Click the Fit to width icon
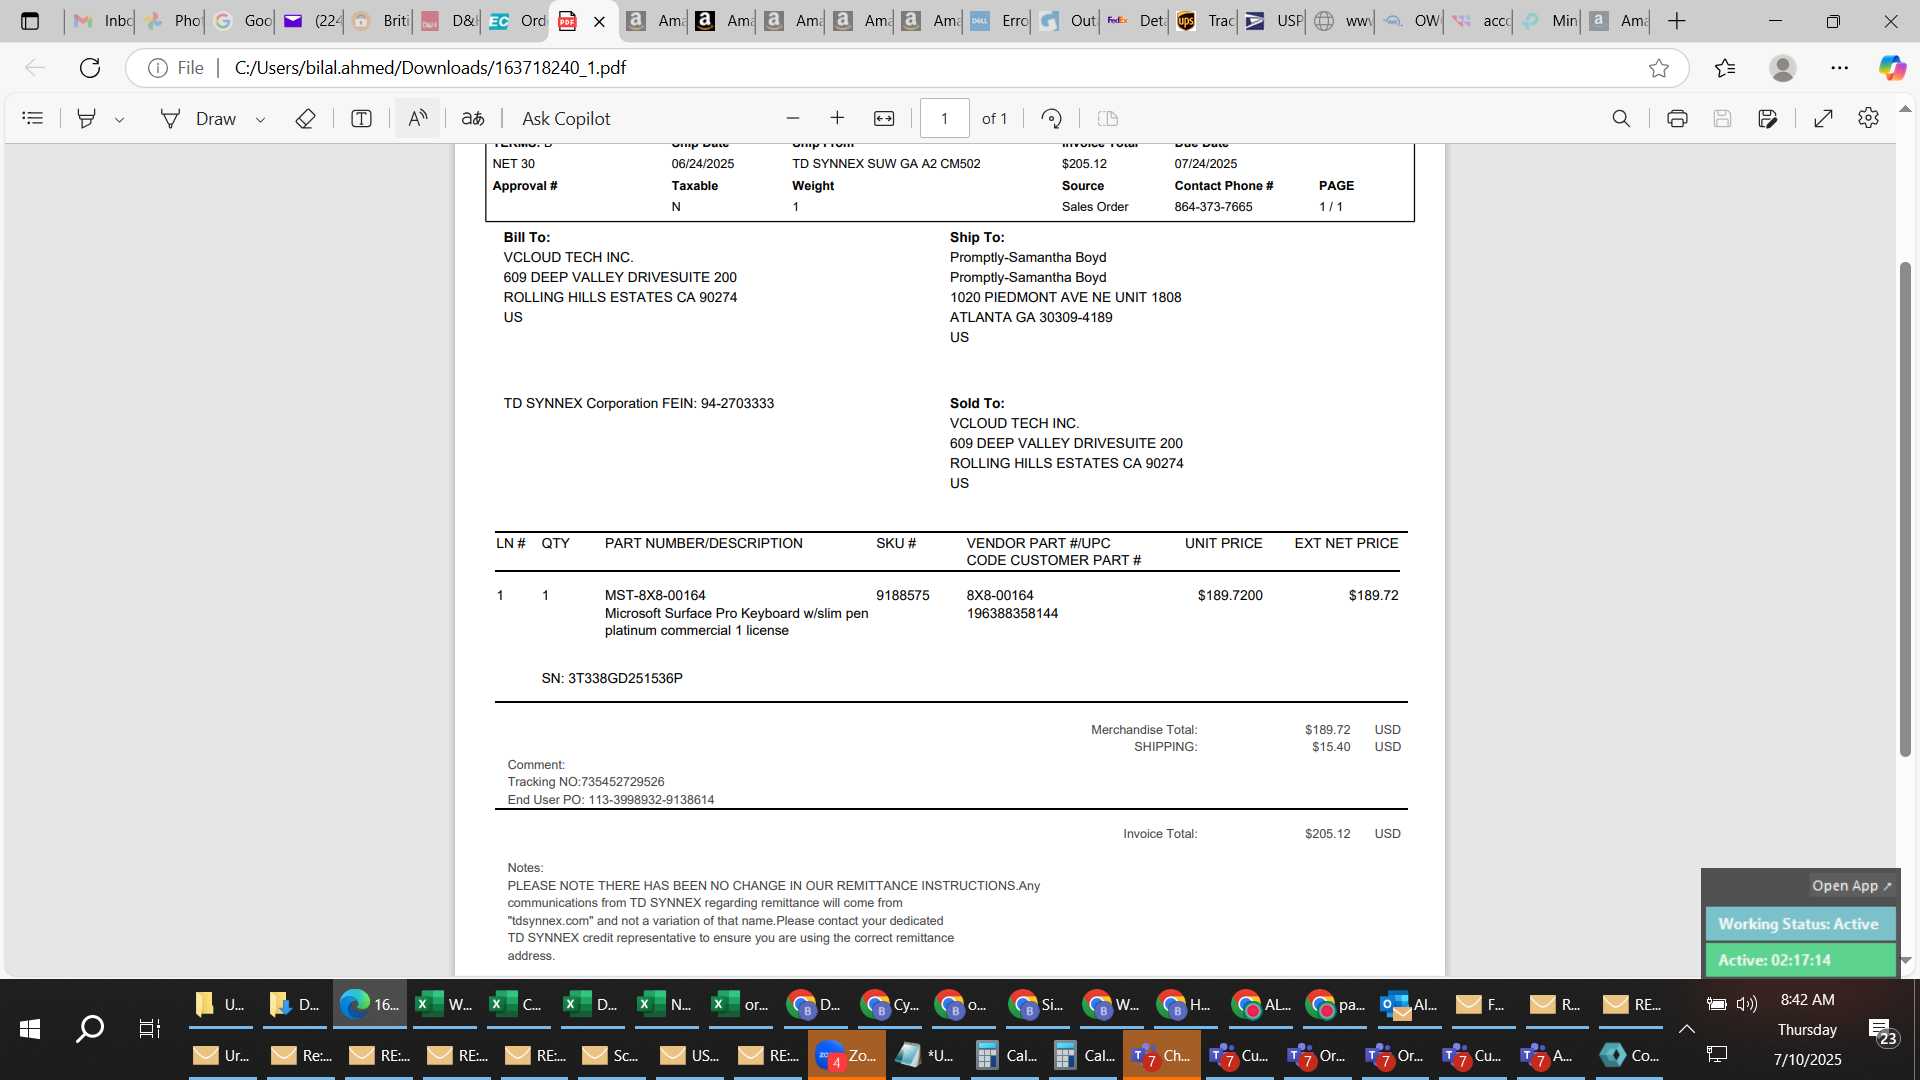This screenshot has height=1080, width=1920. click(884, 118)
